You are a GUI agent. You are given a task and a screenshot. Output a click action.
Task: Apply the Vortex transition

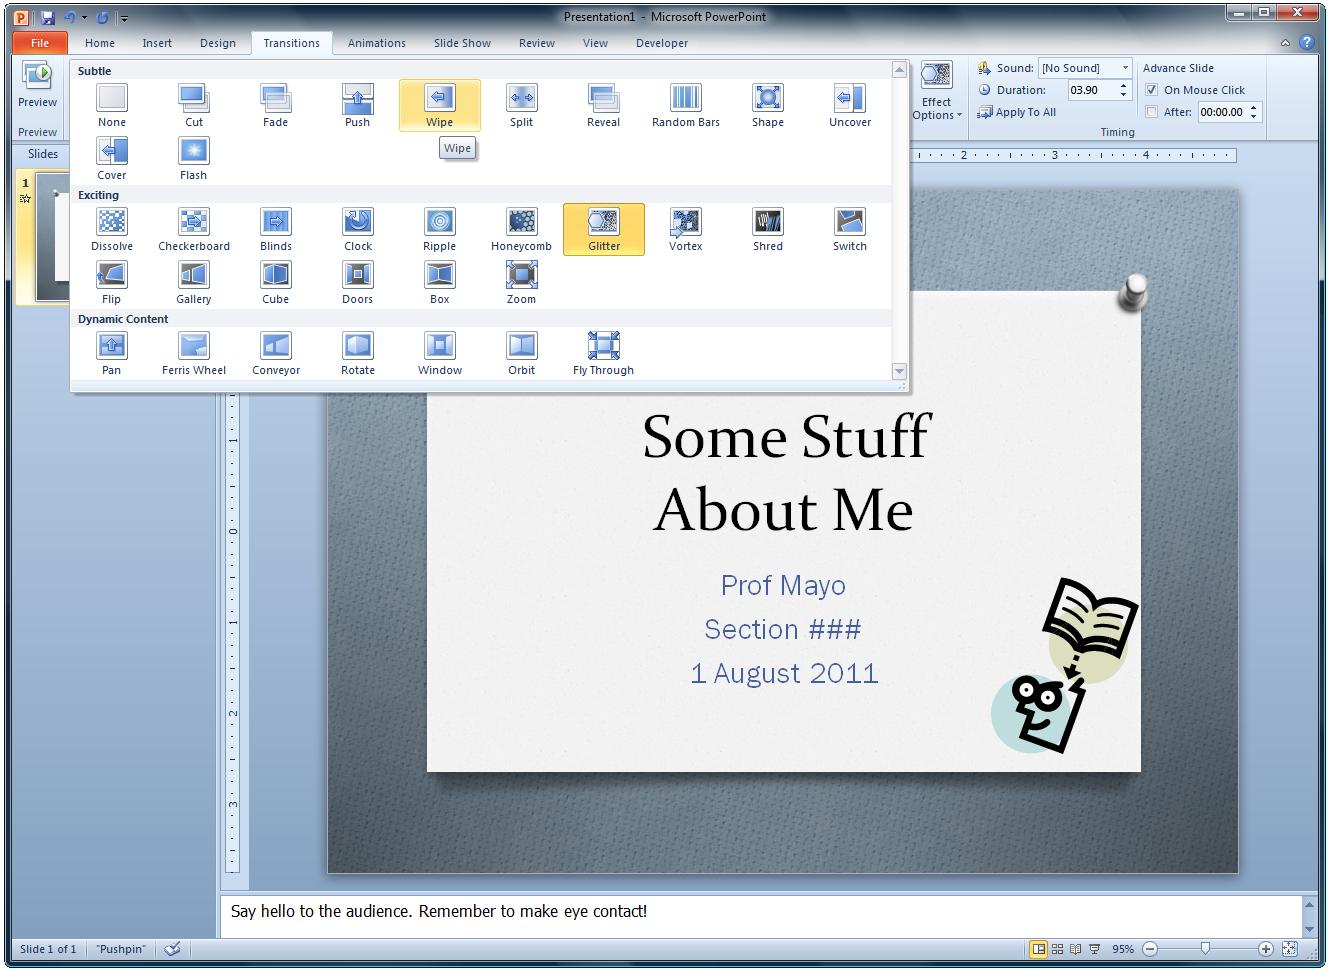pyautogui.click(x=685, y=229)
